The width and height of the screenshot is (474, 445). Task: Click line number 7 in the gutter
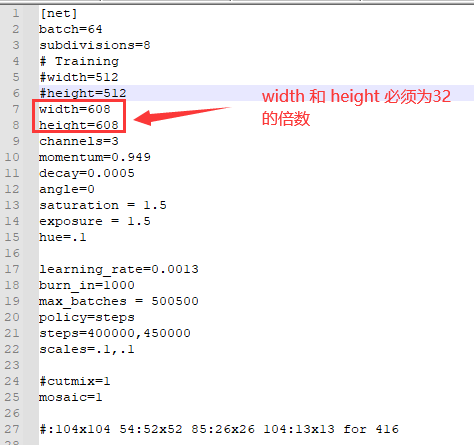pyautogui.click(x=16, y=109)
